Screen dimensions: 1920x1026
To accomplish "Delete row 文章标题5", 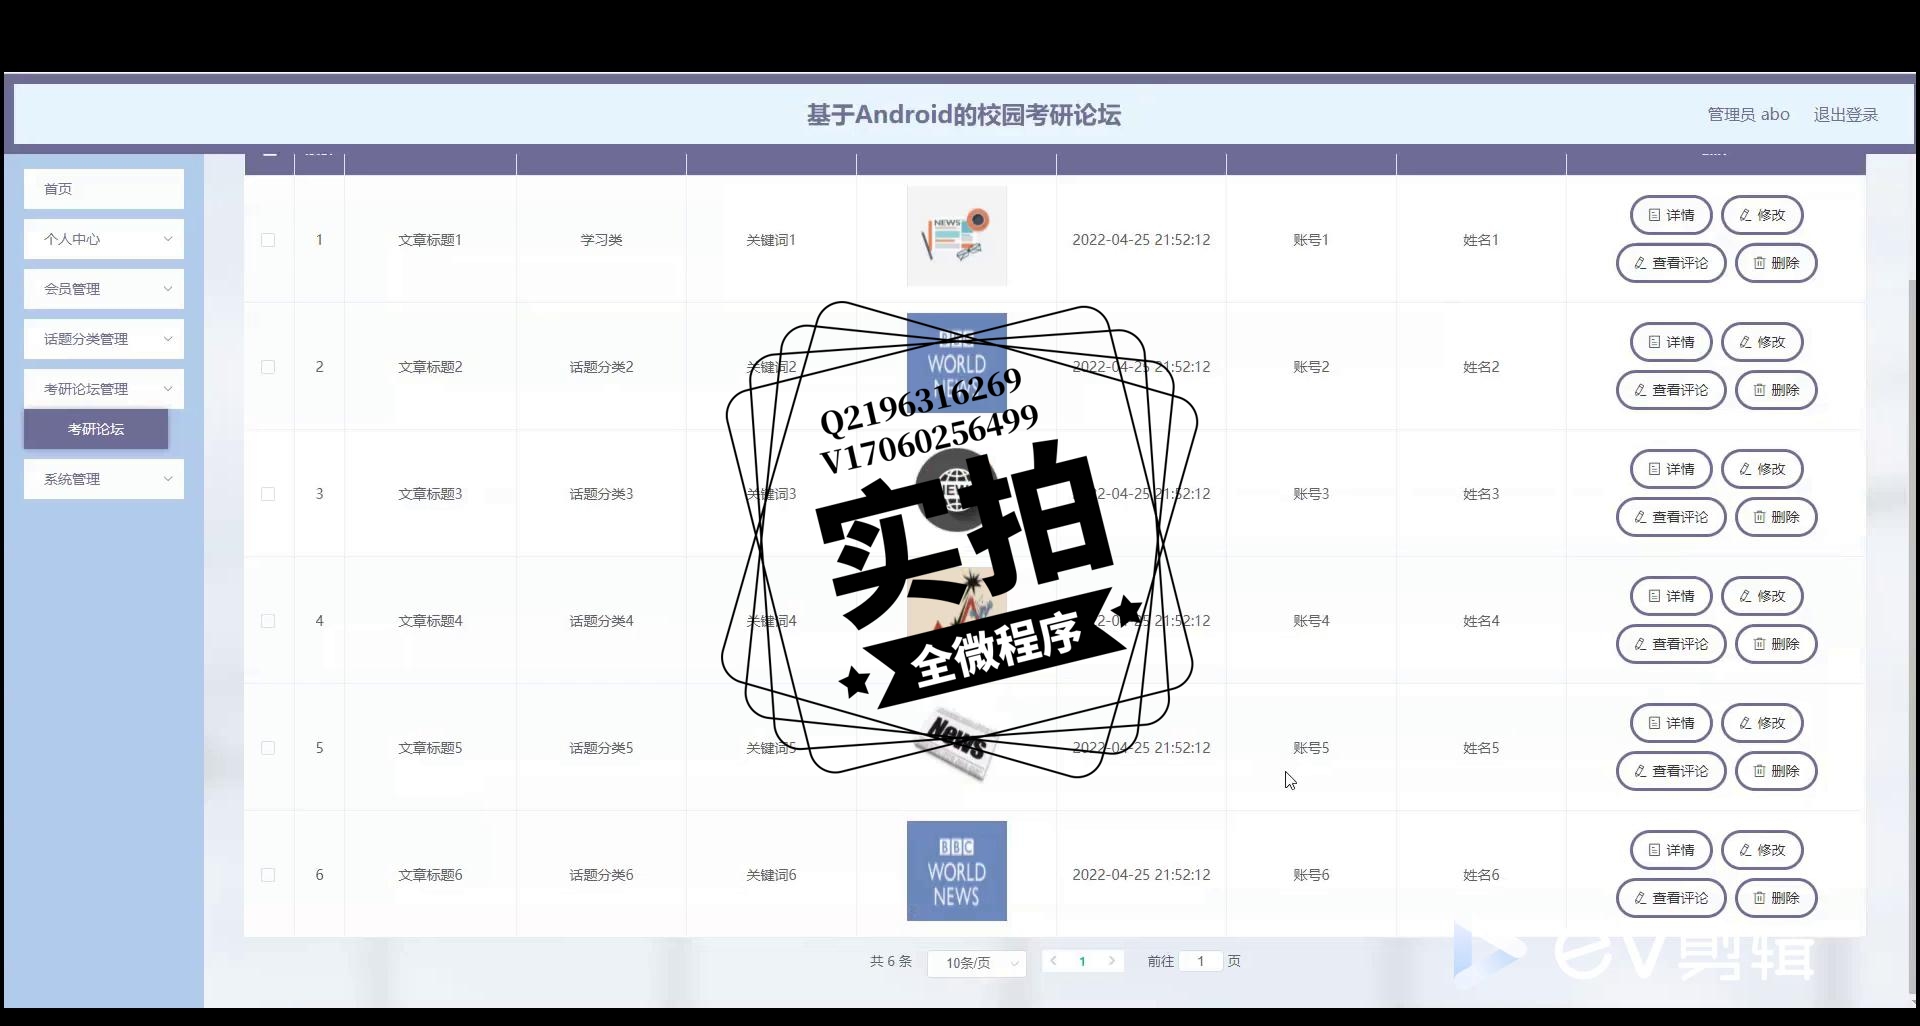I will pyautogui.click(x=1776, y=771).
